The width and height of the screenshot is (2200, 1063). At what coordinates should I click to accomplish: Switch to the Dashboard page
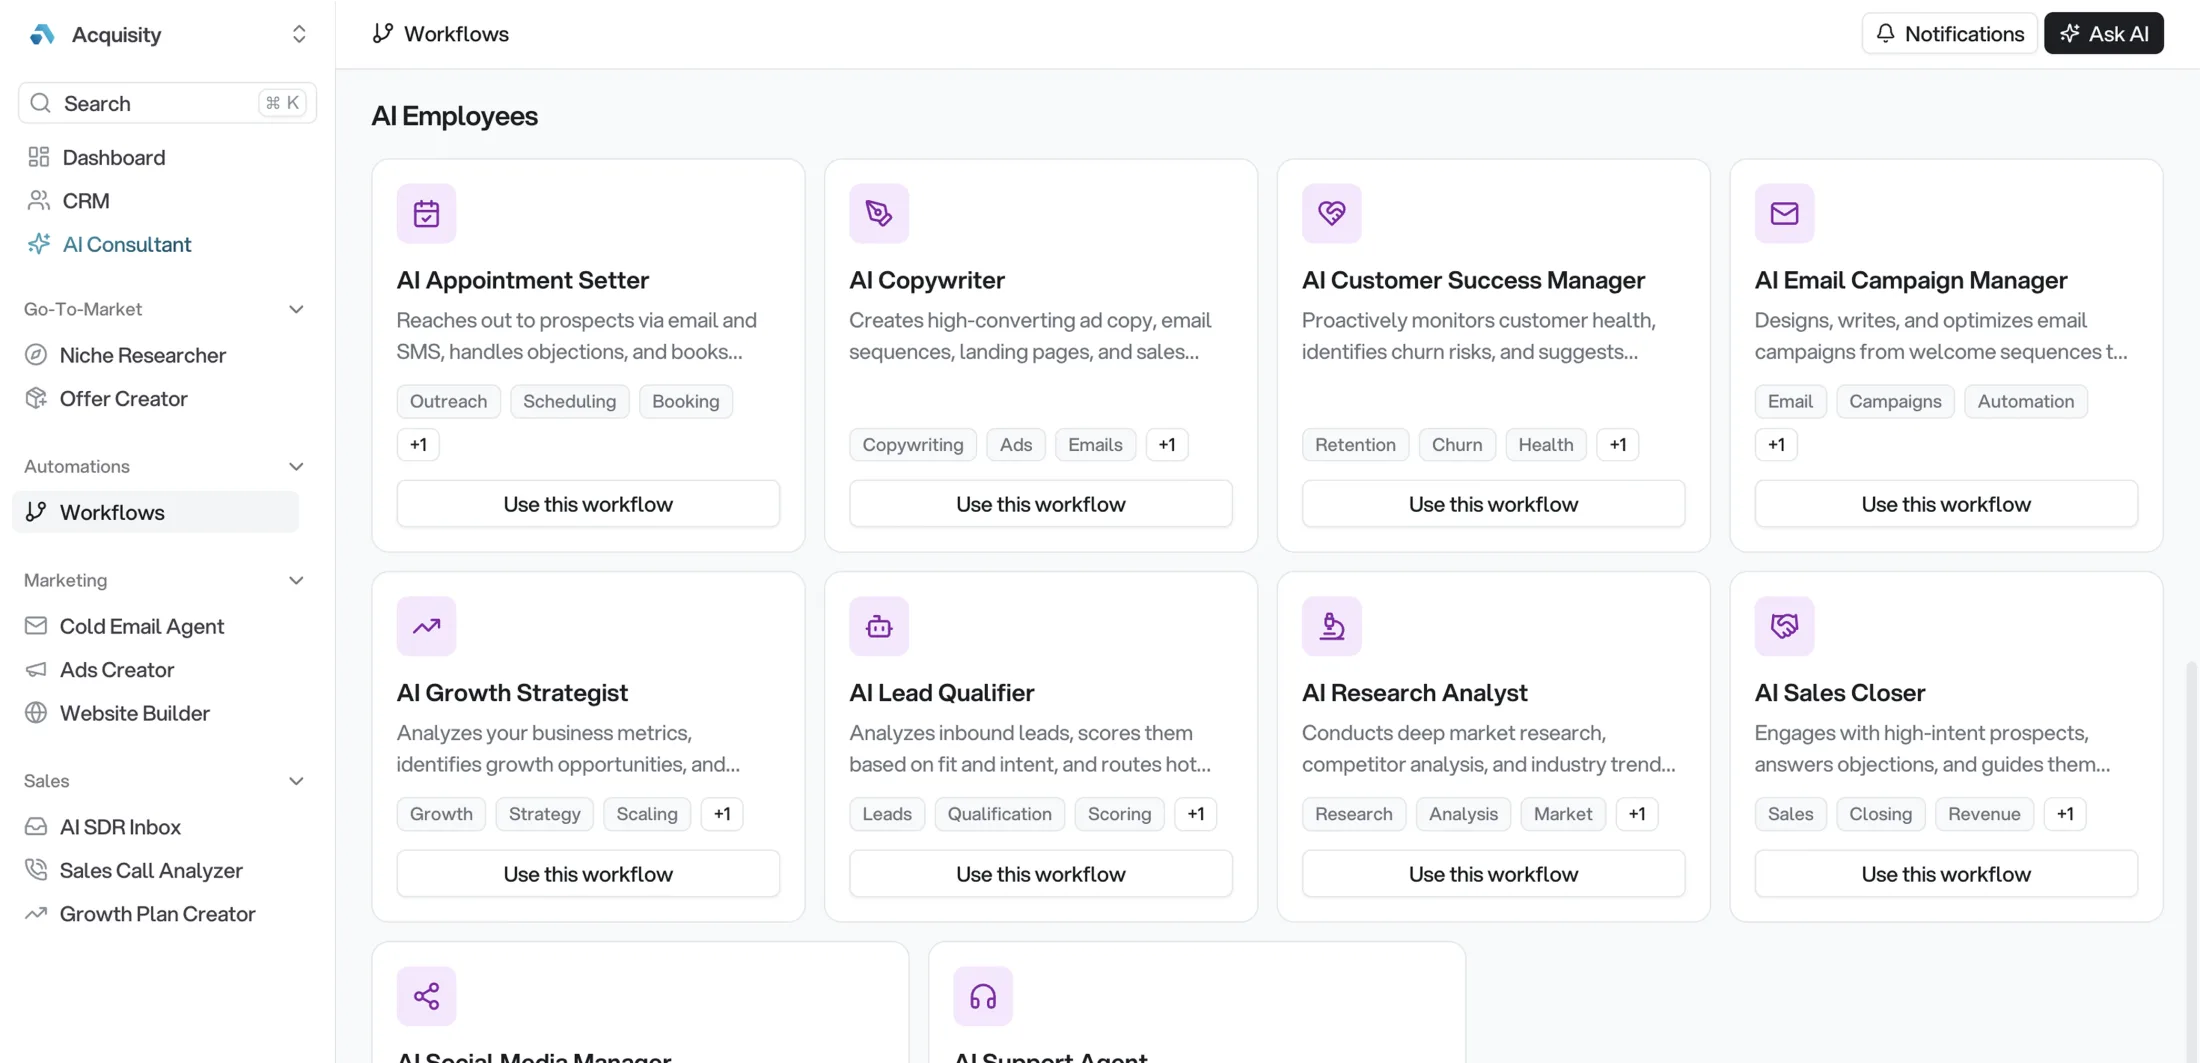pyautogui.click(x=114, y=157)
